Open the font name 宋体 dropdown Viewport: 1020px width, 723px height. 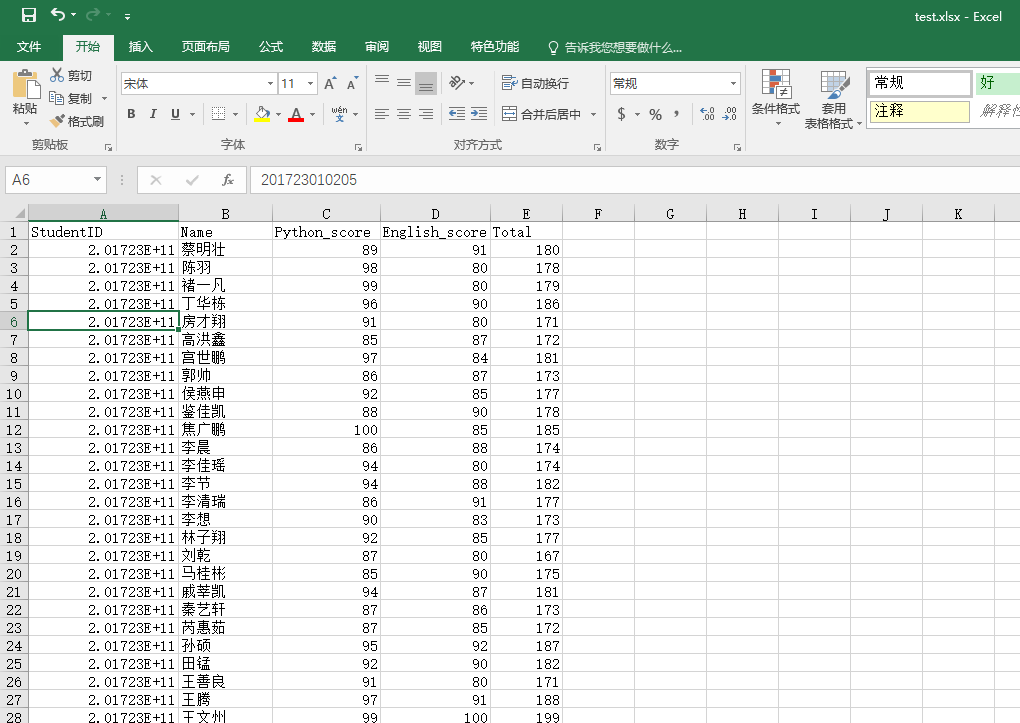pos(270,83)
